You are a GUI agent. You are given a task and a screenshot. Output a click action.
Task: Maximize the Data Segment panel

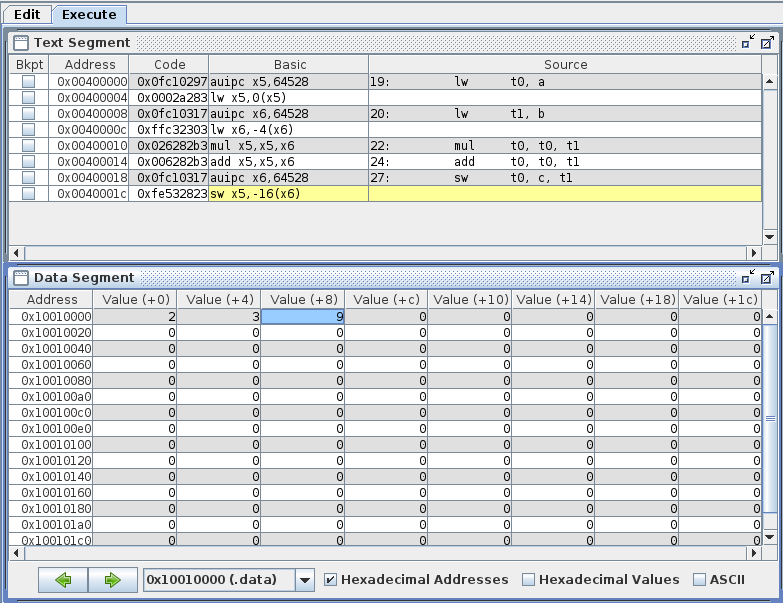tap(767, 278)
